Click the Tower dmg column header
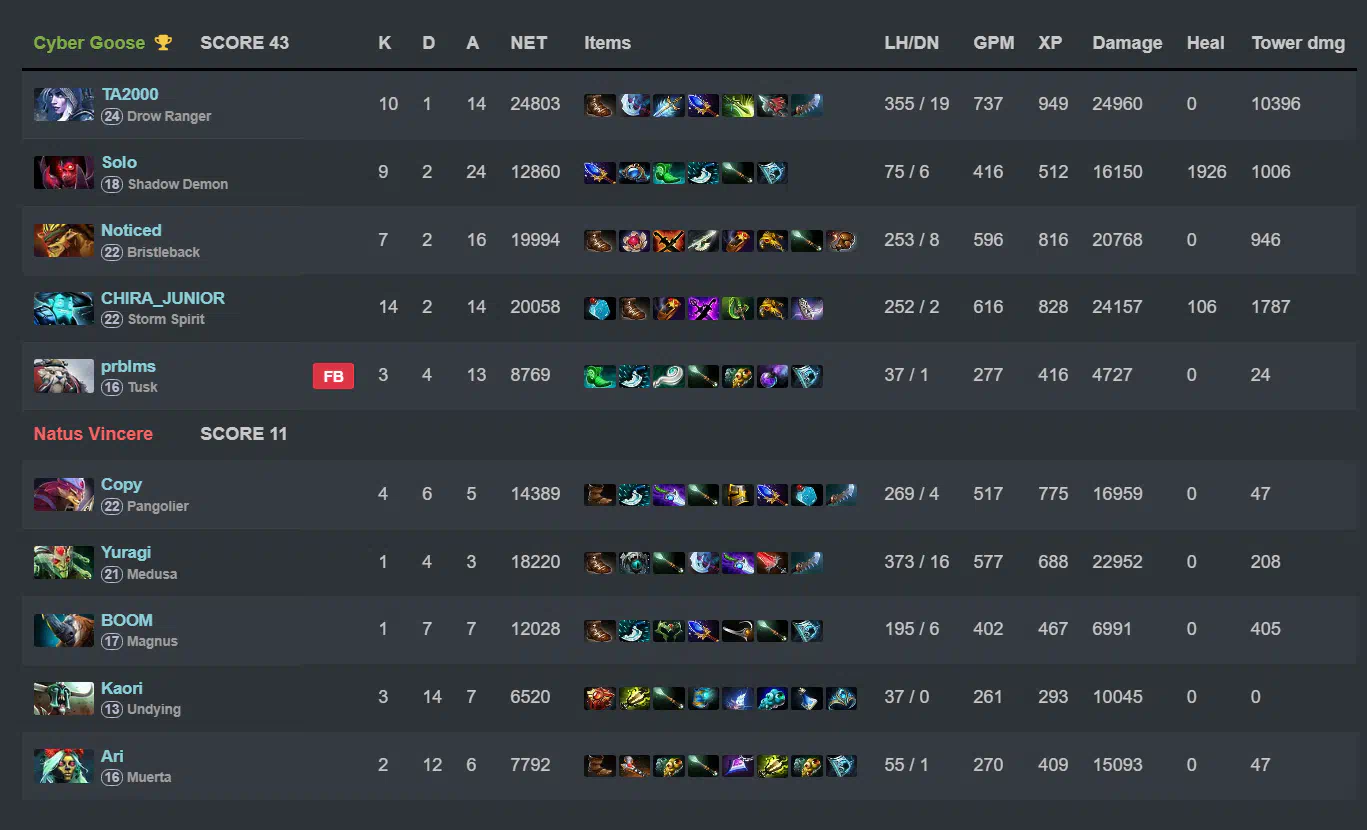Image resolution: width=1367 pixels, height=830 pixels. point(1298,43)
